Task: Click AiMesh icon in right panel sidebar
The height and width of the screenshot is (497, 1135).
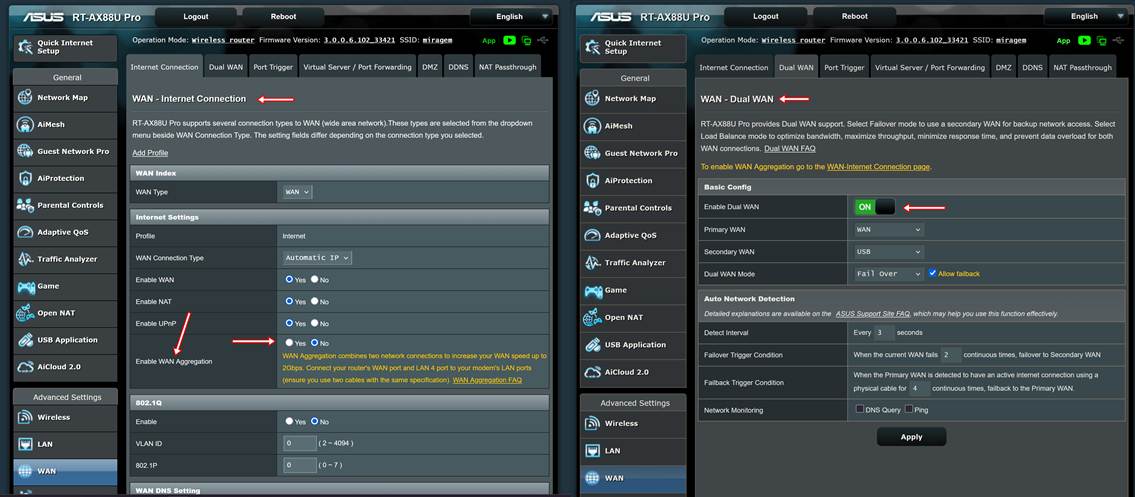Action: tap(592, 125)
